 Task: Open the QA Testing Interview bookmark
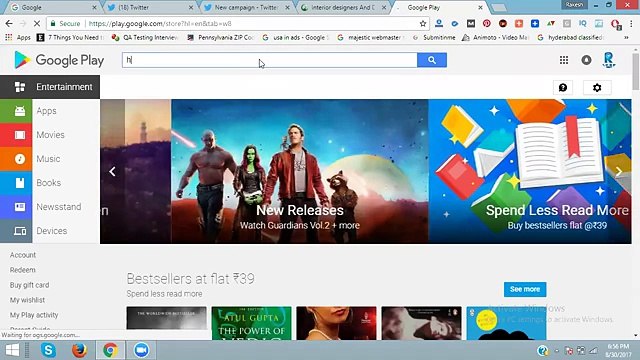145,38
